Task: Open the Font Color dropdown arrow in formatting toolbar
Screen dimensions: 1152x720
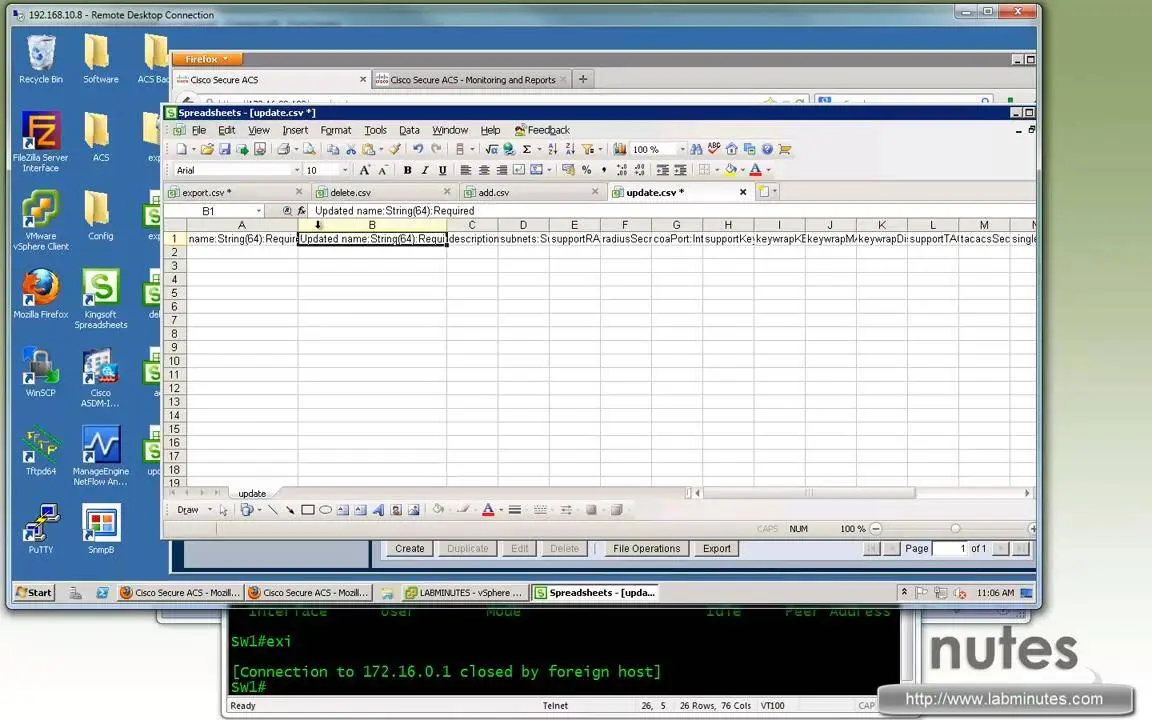Action: [768, 170]
